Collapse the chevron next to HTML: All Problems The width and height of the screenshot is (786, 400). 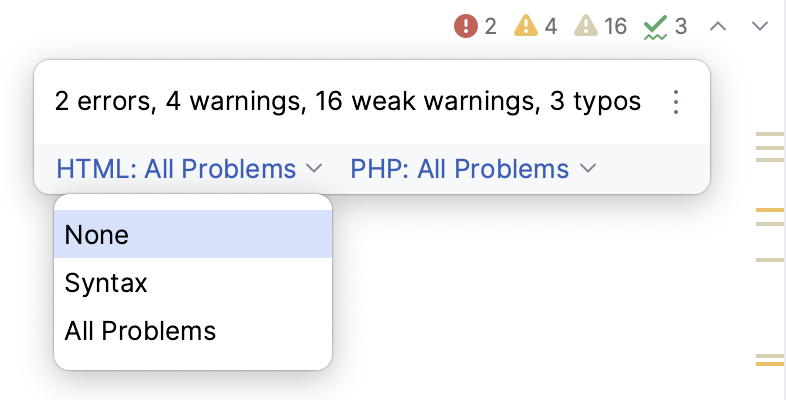314,169
